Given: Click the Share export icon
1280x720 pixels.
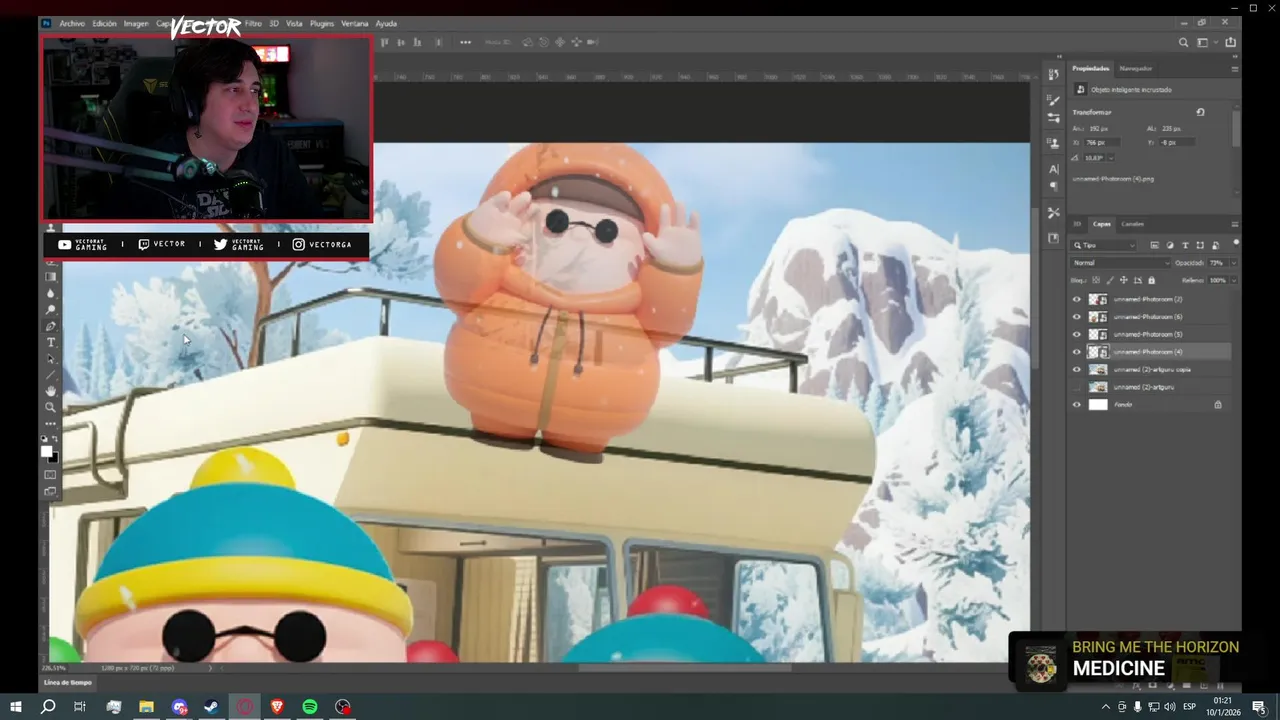Looking at the screenshot, I should click(x=1231, y=42).
